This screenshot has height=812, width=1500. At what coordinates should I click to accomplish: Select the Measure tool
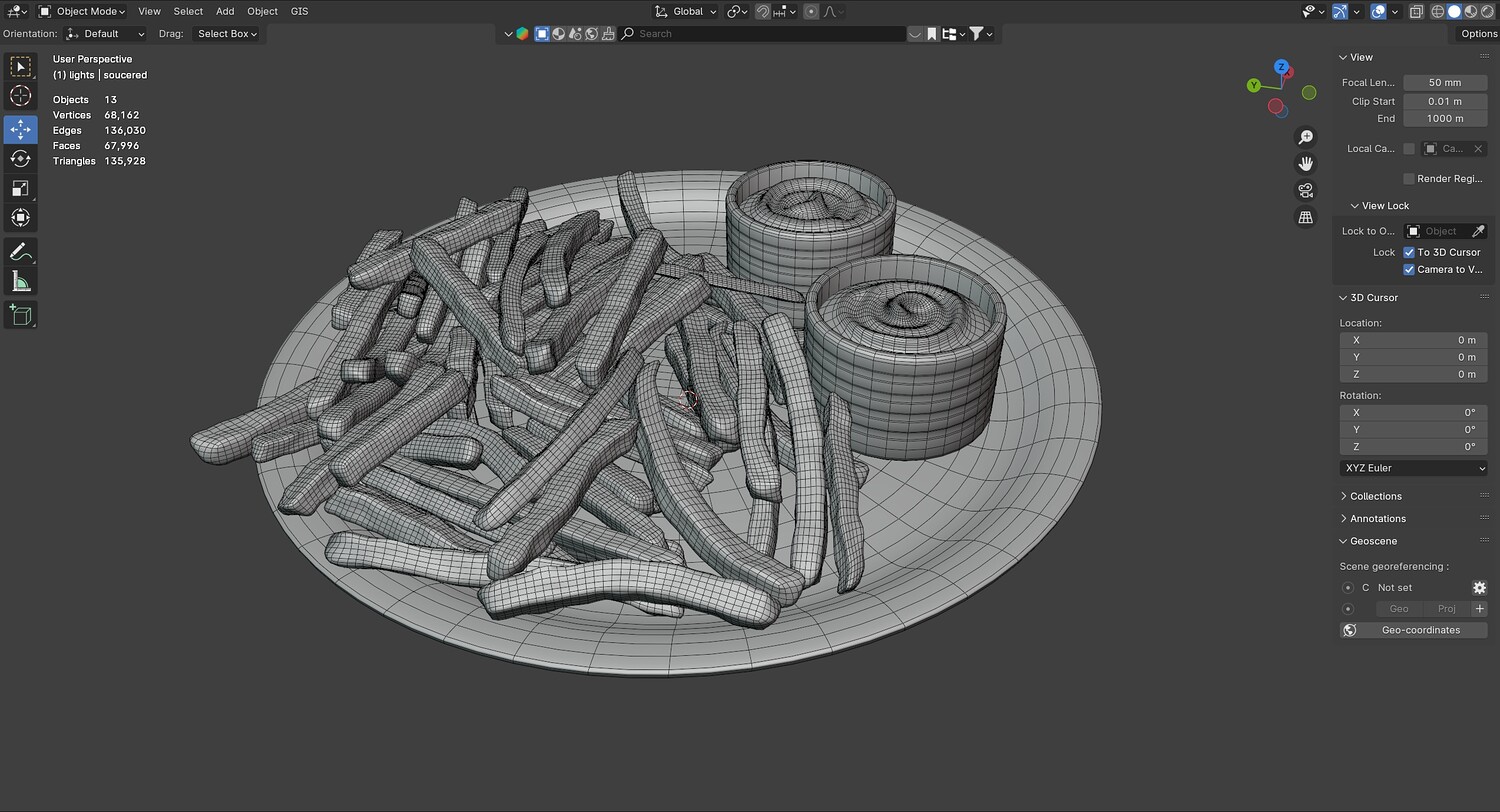pos(20,281)
